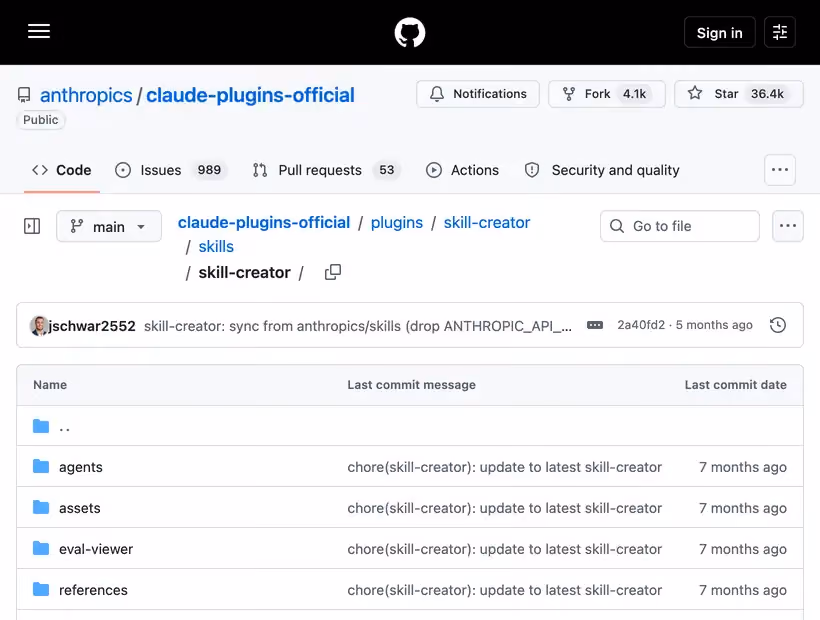This screenshot has height=620, width=820.
Task: Copy the skill-creator path to clipboard
Action: point(333,272)
